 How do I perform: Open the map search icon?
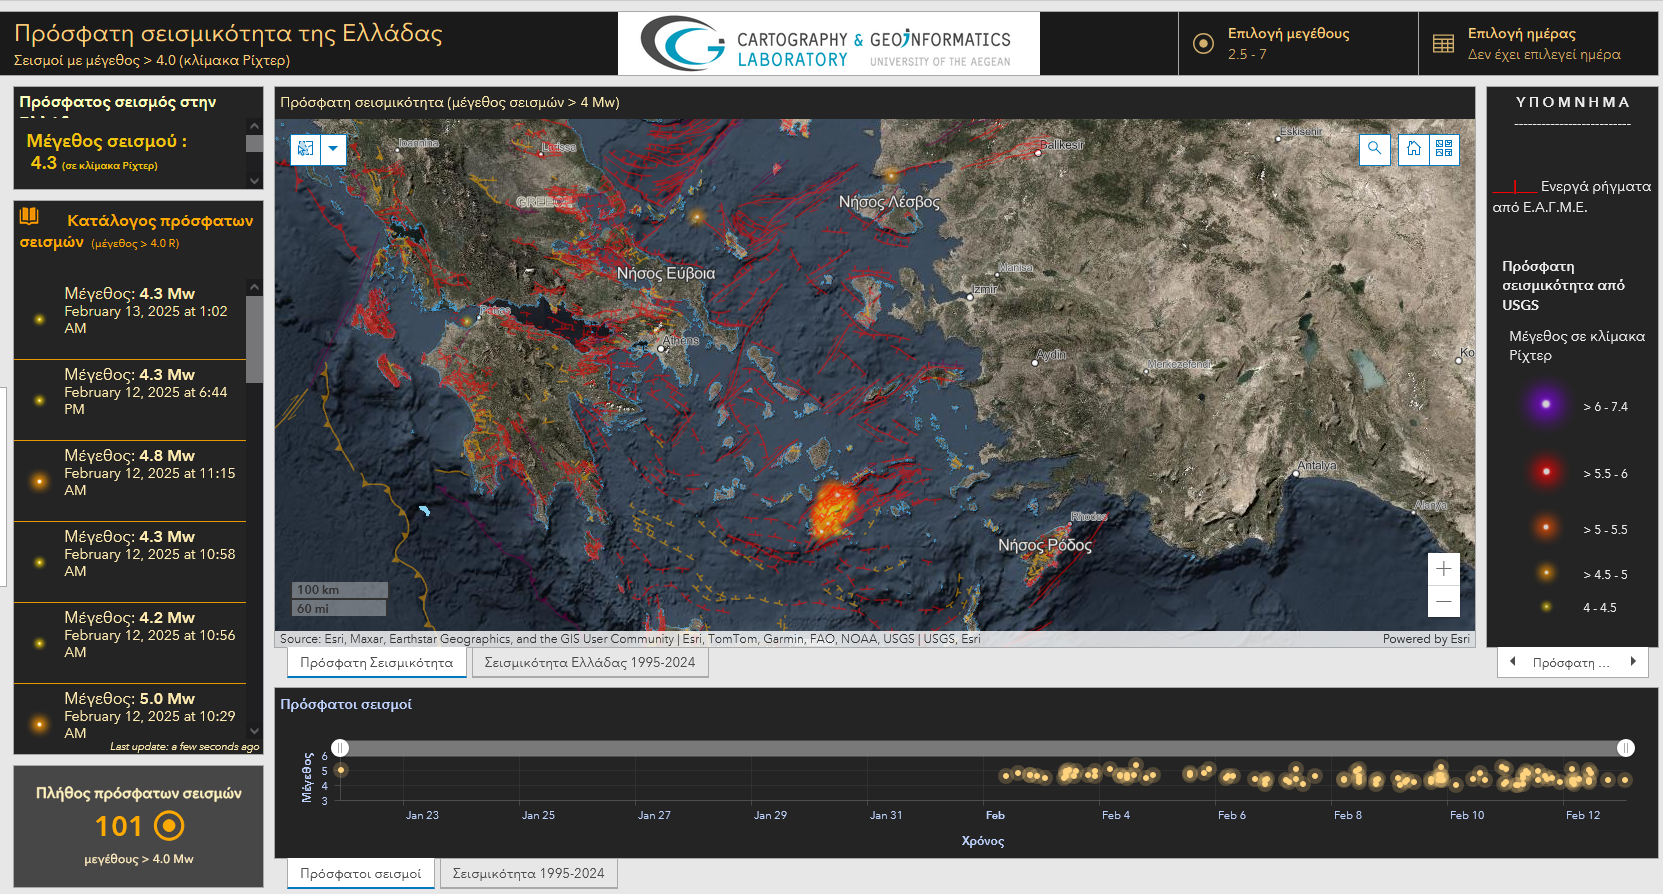1375,149
